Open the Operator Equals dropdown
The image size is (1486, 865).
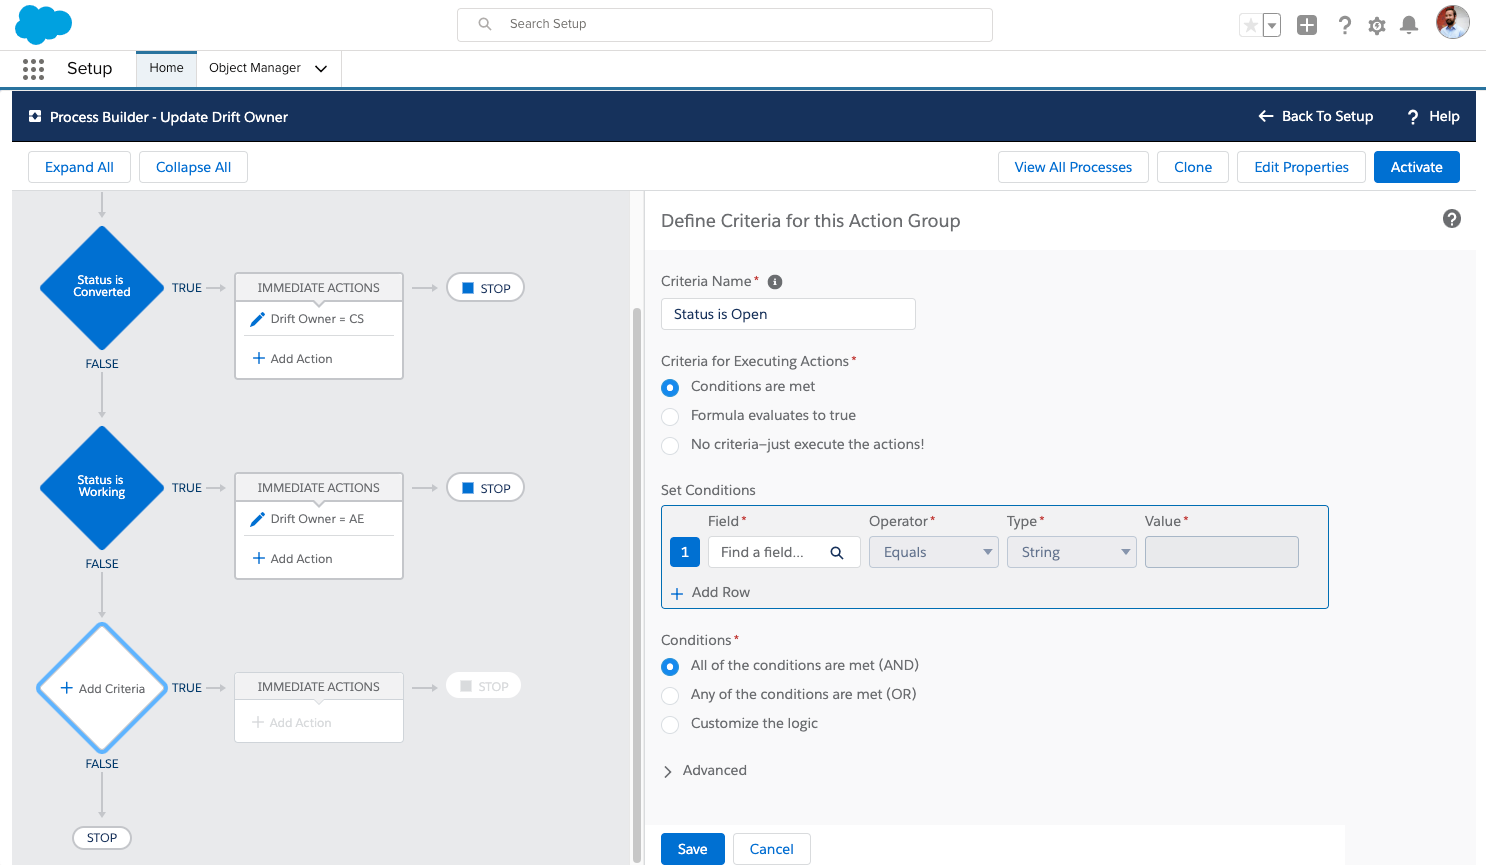[x=934, y=552]
